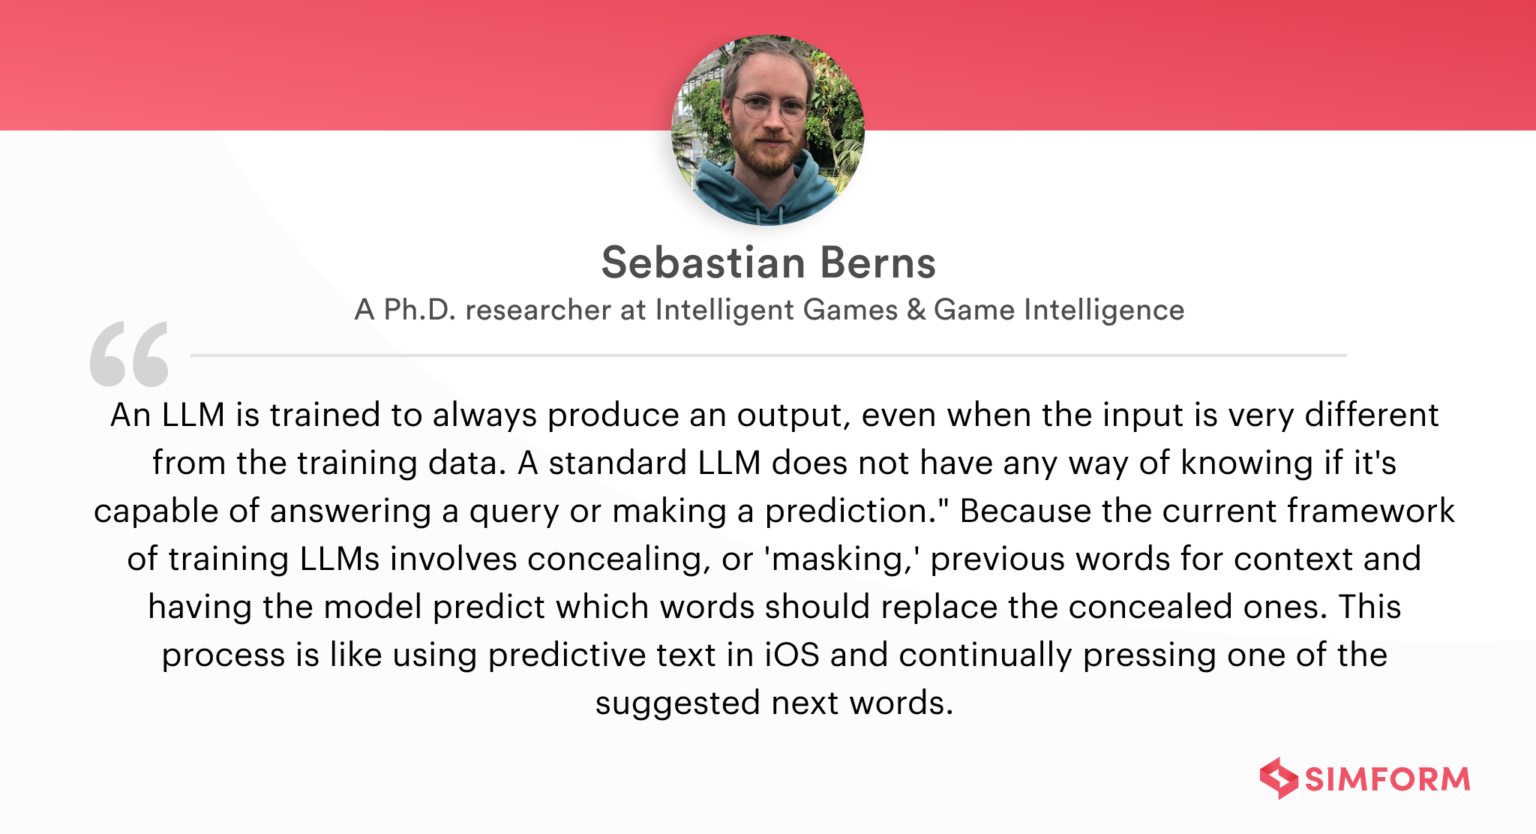
Task: Click the SIMFORM wordmark text
Action: pos(1387,779)
